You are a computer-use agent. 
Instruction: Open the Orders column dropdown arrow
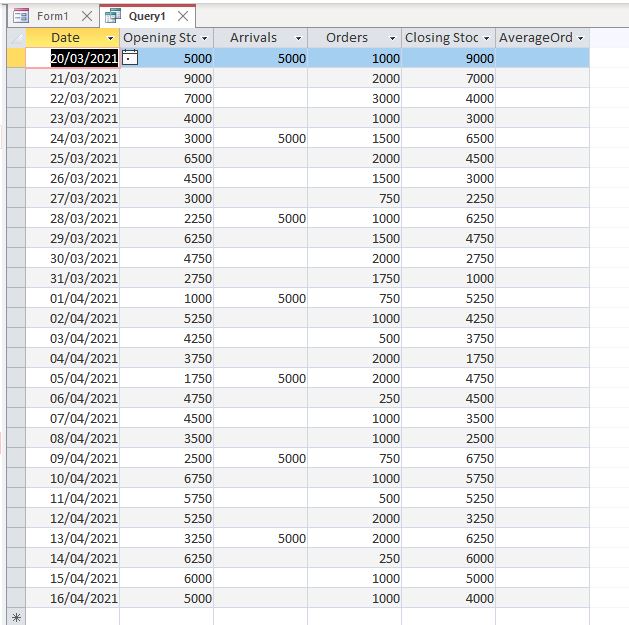[x=392, y=38]
